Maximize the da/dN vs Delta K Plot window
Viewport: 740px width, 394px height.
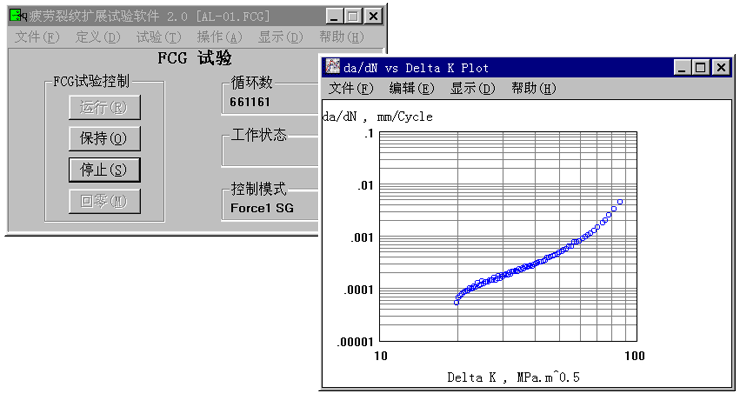[x=701, y=68]
